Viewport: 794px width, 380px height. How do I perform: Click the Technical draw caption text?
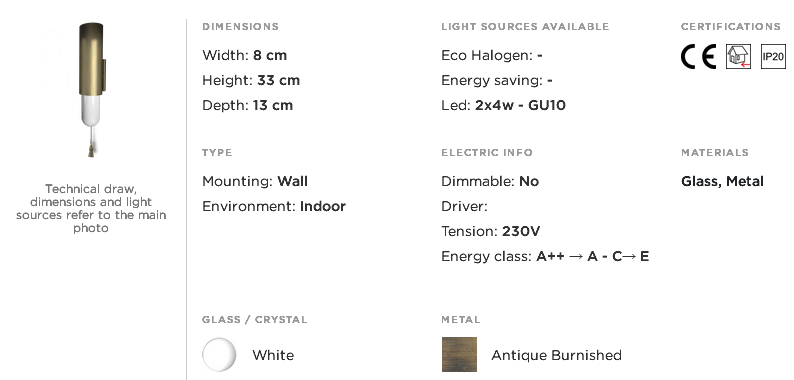point(91,208)
